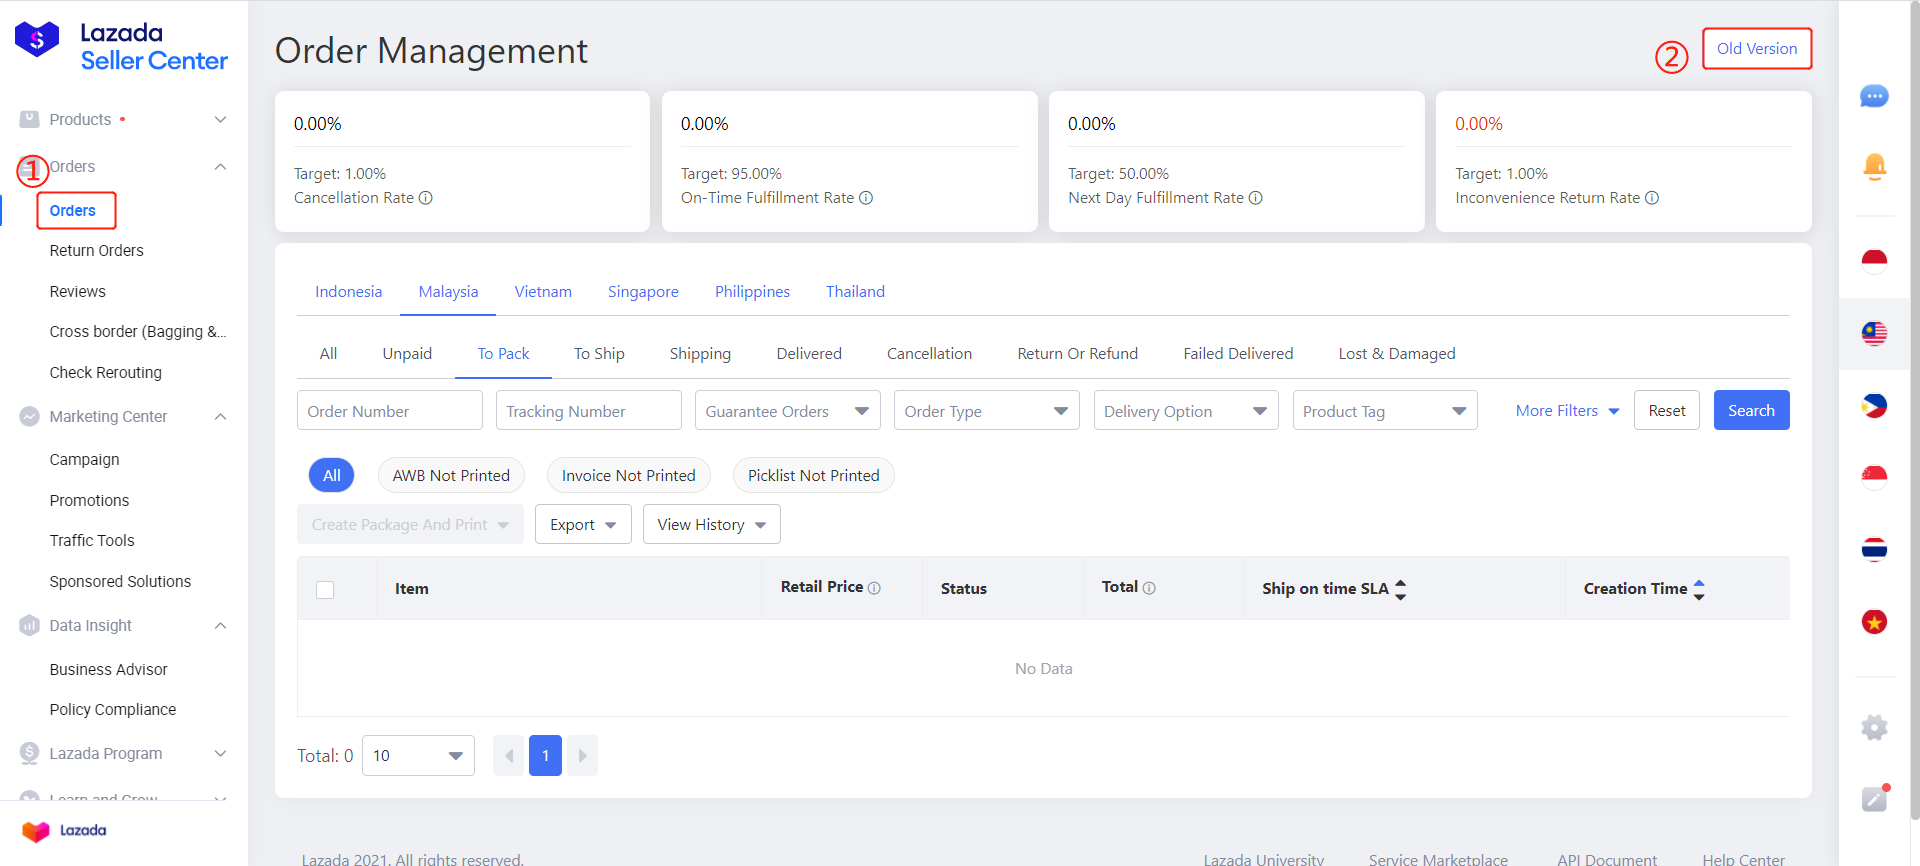
Task: Click the Marketing Center sidebar icon
Action: [29, 416]
